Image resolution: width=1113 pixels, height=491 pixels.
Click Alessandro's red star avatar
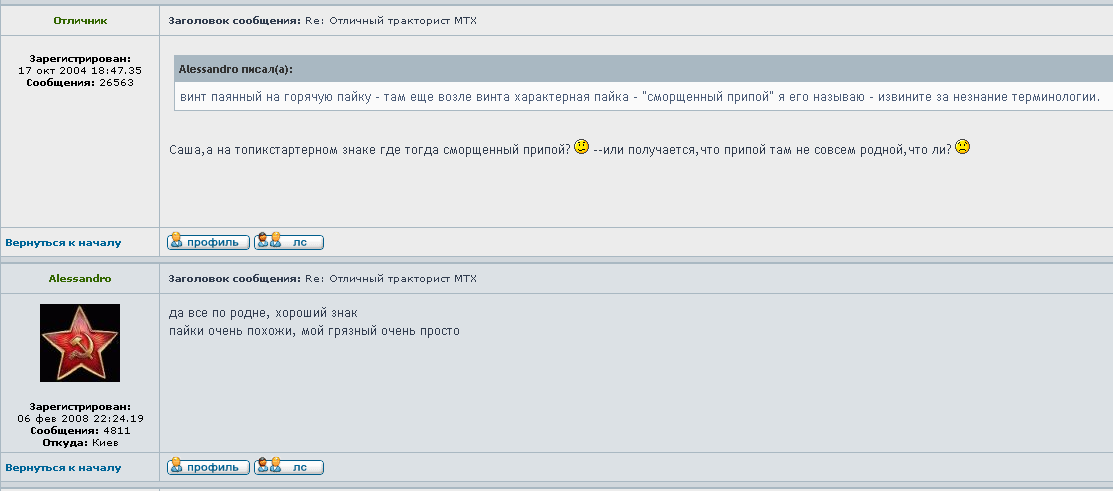[80, 343]
